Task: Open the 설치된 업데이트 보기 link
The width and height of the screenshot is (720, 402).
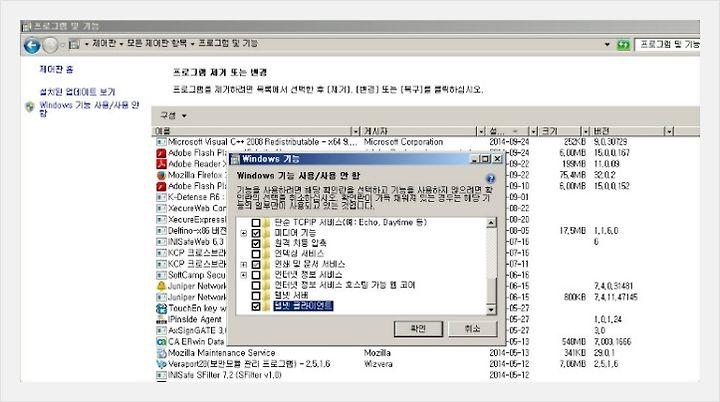Action: click(x=77, y=92)
